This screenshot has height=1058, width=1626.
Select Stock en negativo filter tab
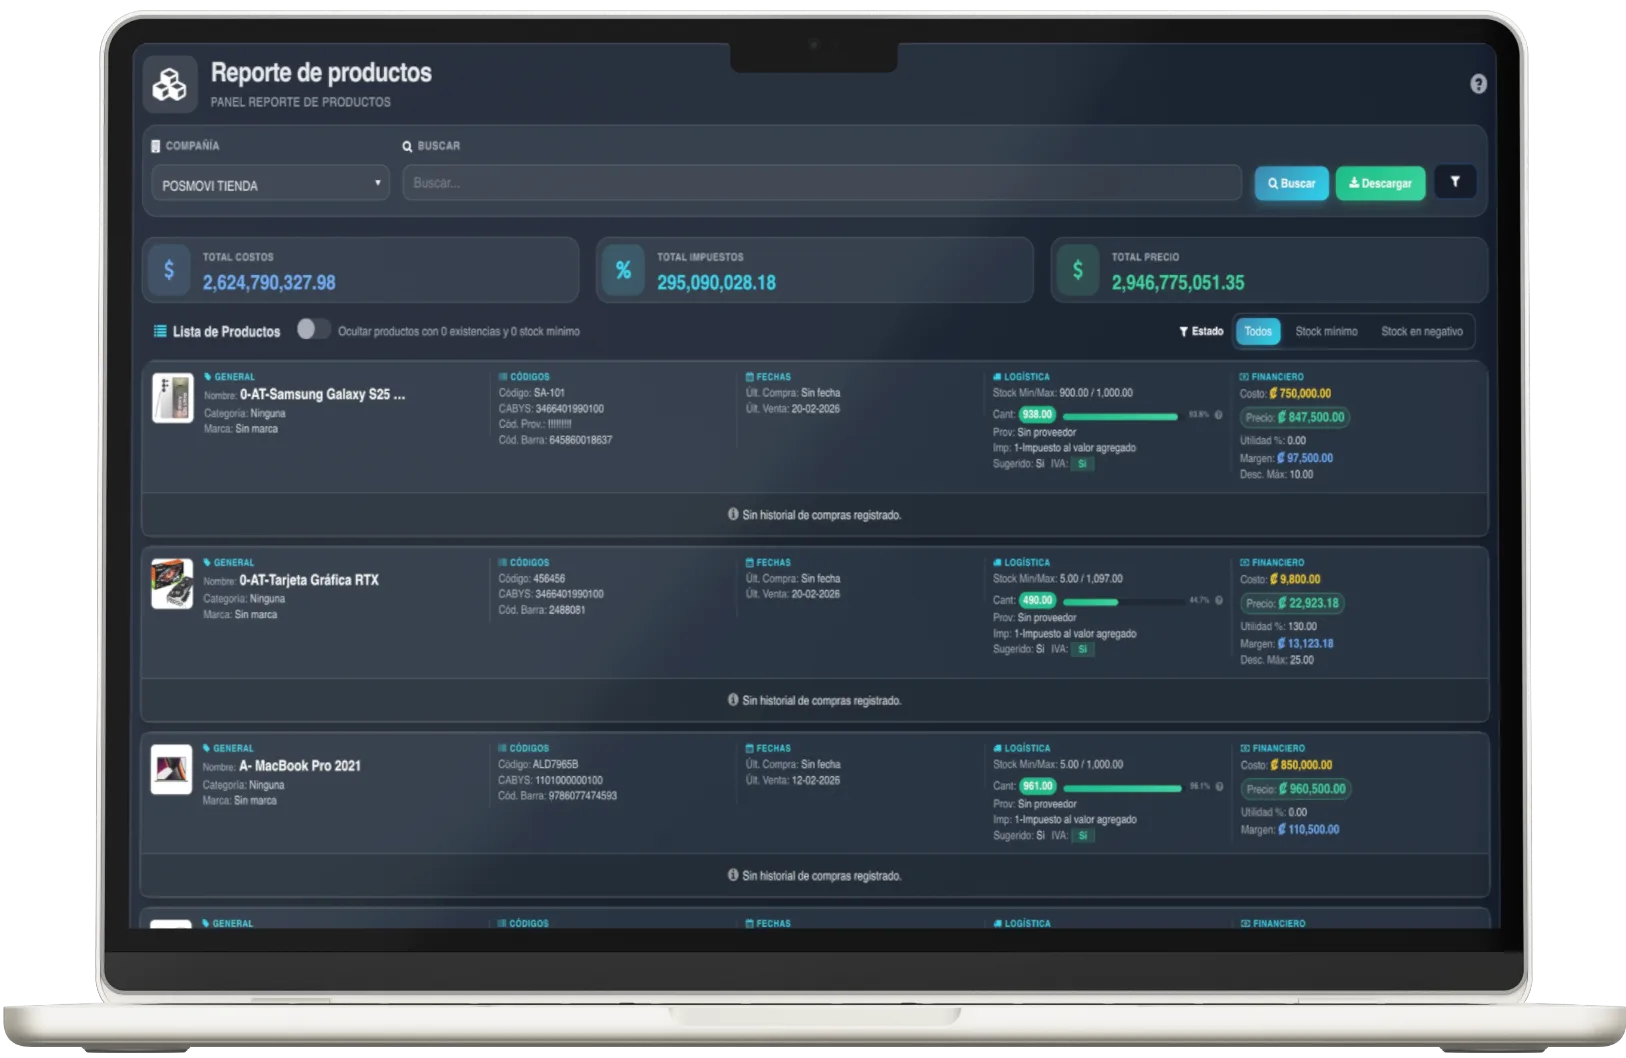1421,331
